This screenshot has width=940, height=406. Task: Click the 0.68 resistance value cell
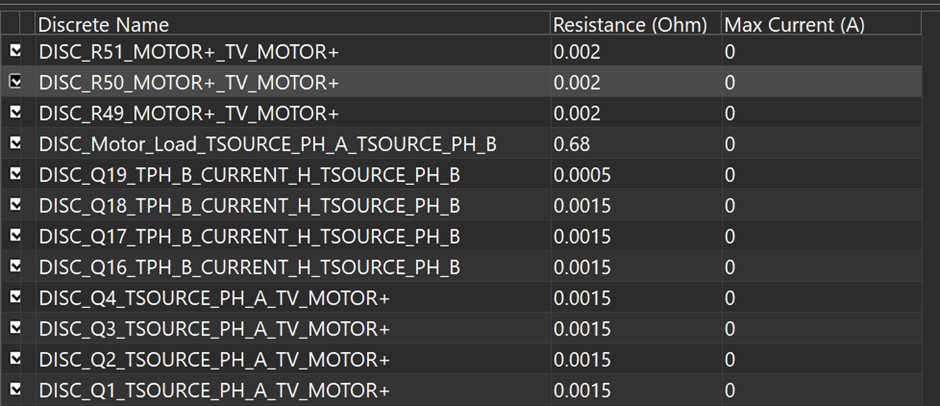pos(570,144)
